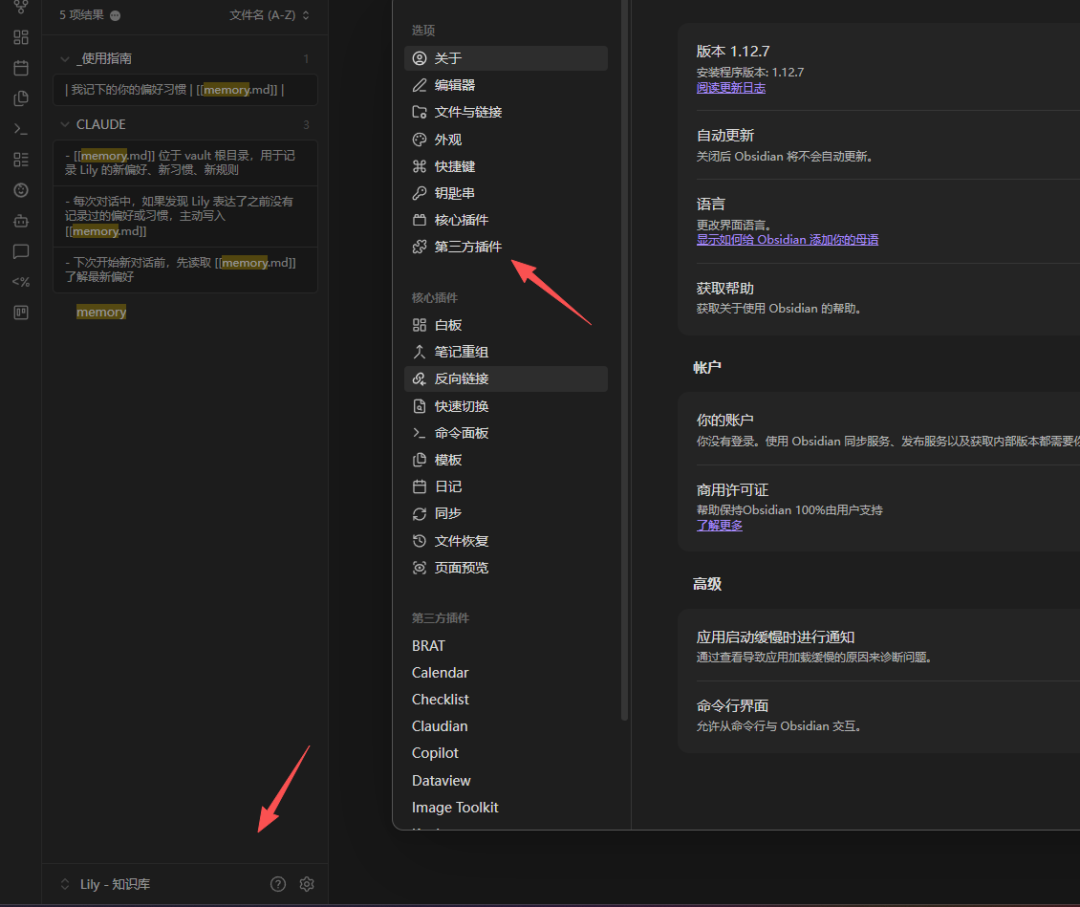Open the kanban board ribbon icon
1080x907 pixels.
tap(21, 313)
